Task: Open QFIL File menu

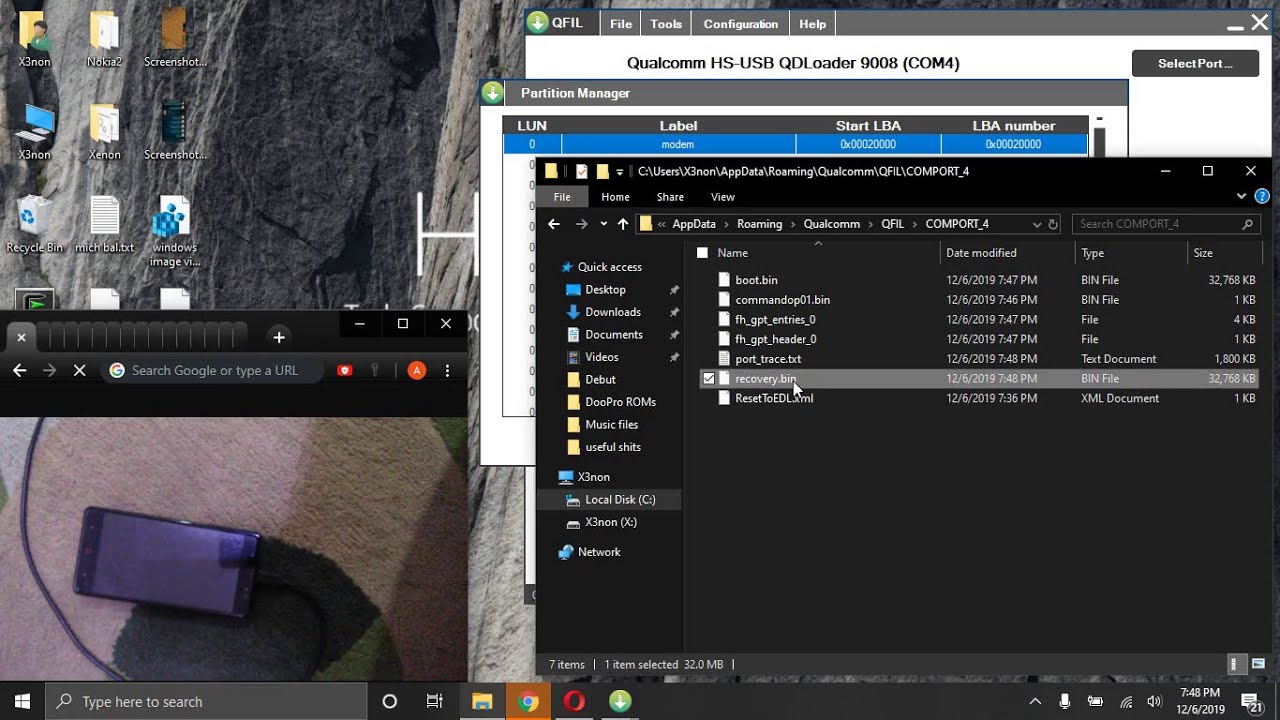Action: coord(621,24)
